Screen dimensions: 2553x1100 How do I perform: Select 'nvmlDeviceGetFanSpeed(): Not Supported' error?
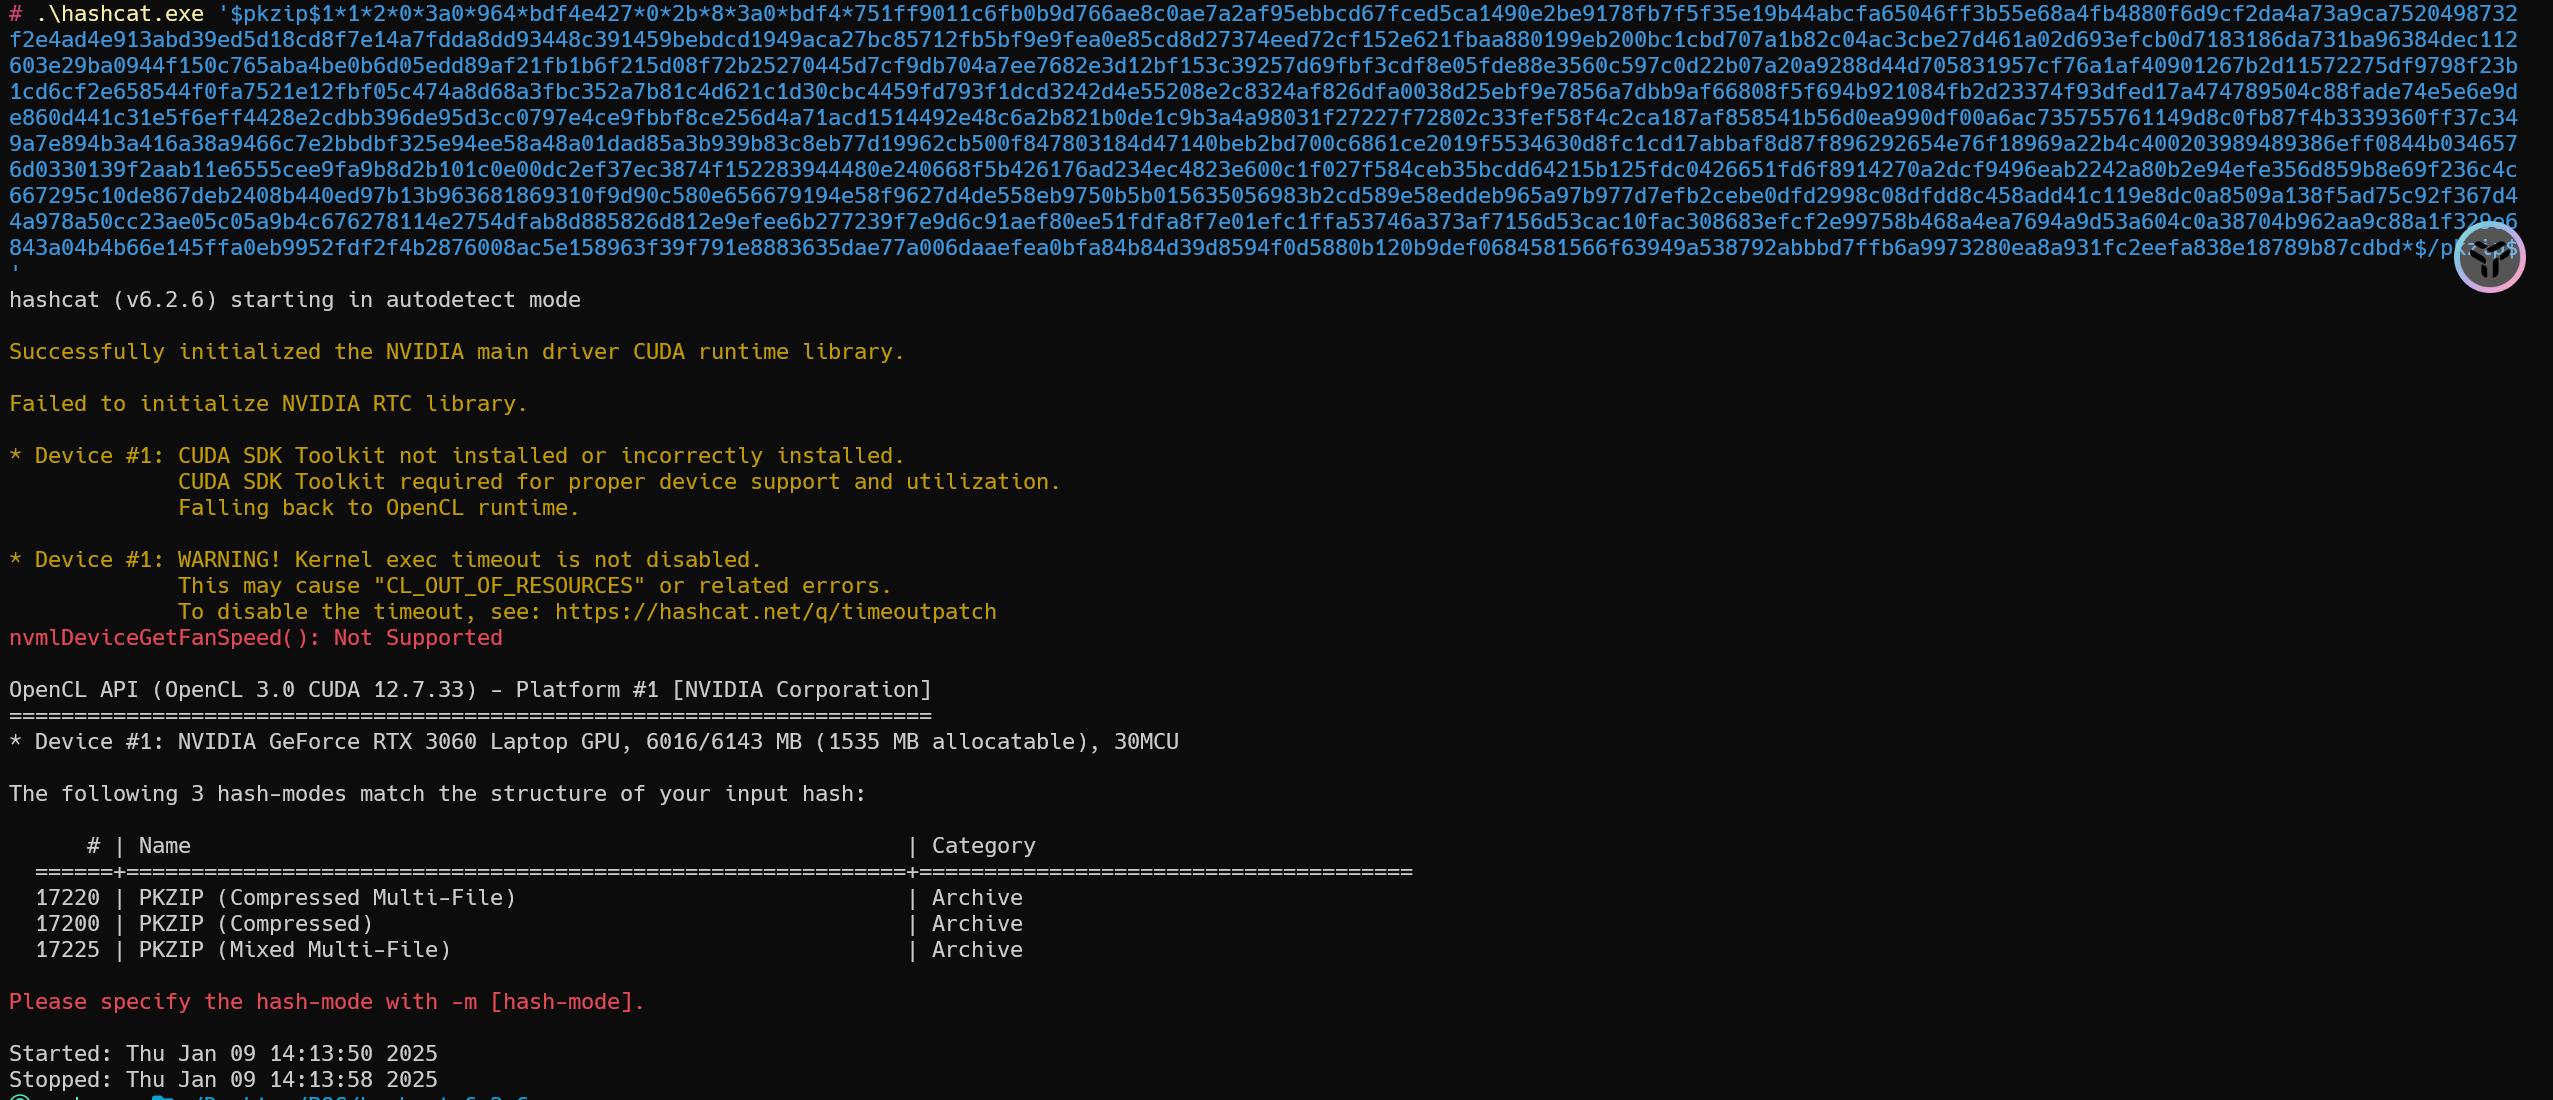pyautogui.click(x=256, y=638)
